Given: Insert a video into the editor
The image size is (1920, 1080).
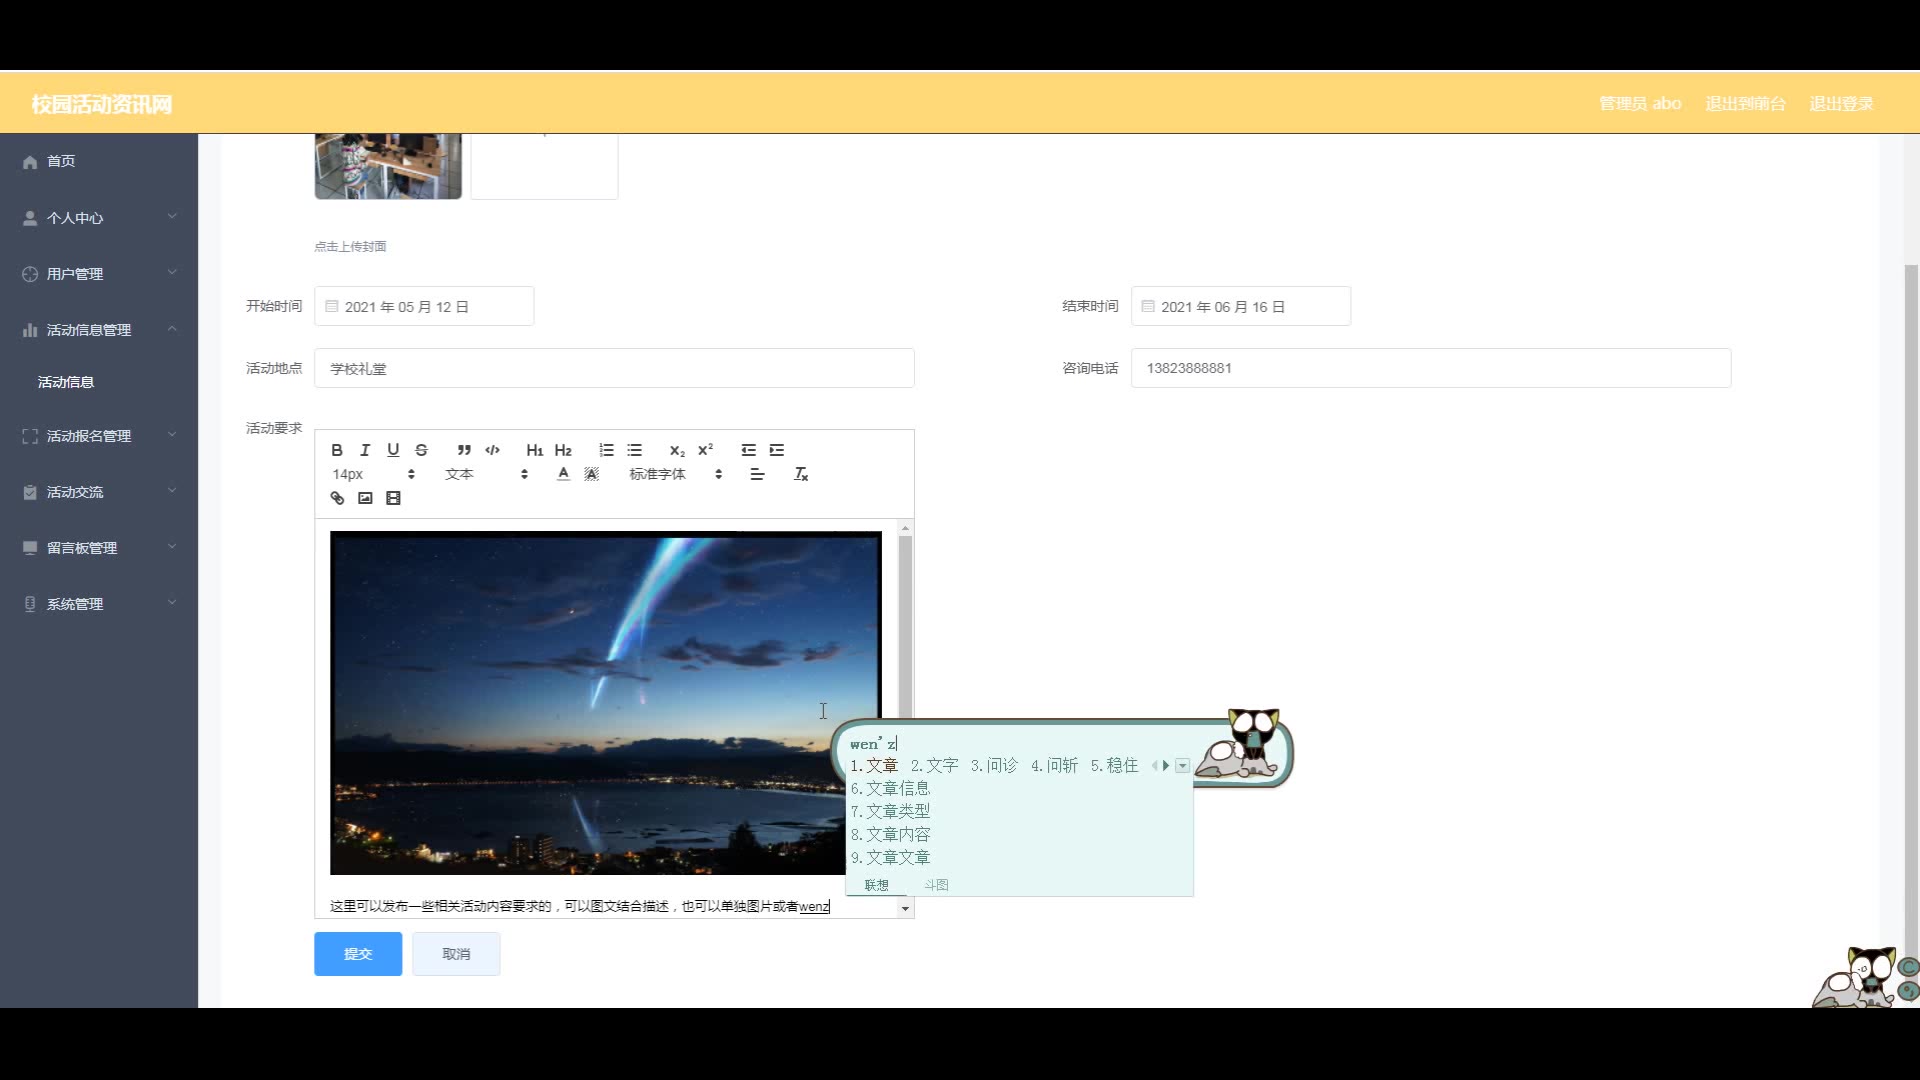Looking at the screenshot, I should click(x=393, y=498).
